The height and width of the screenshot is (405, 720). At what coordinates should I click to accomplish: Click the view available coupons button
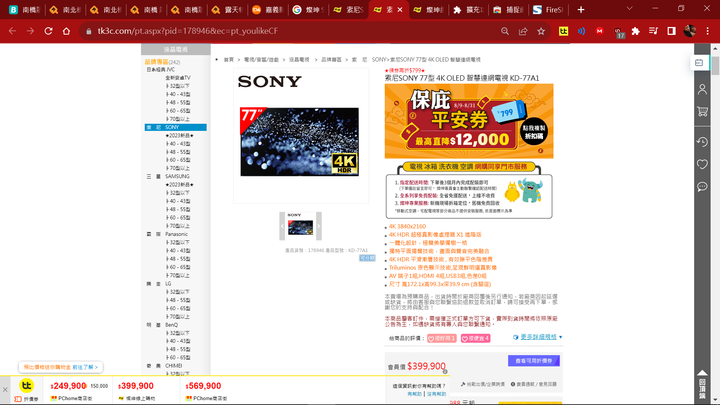(x=534, y=361)
